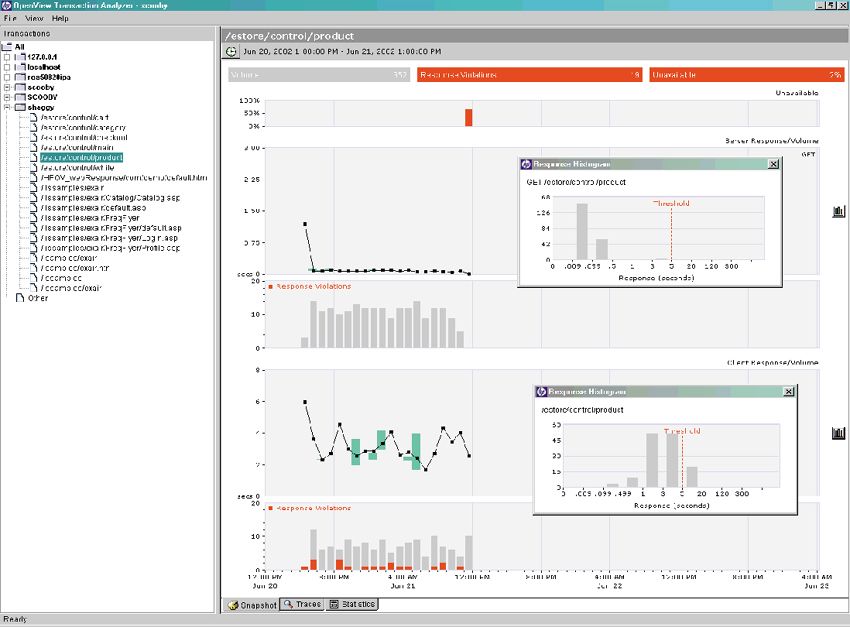The width and height of the screenshot is (850, 627).
Task: Switch to the Traces tab
Action: pos(302,604)
